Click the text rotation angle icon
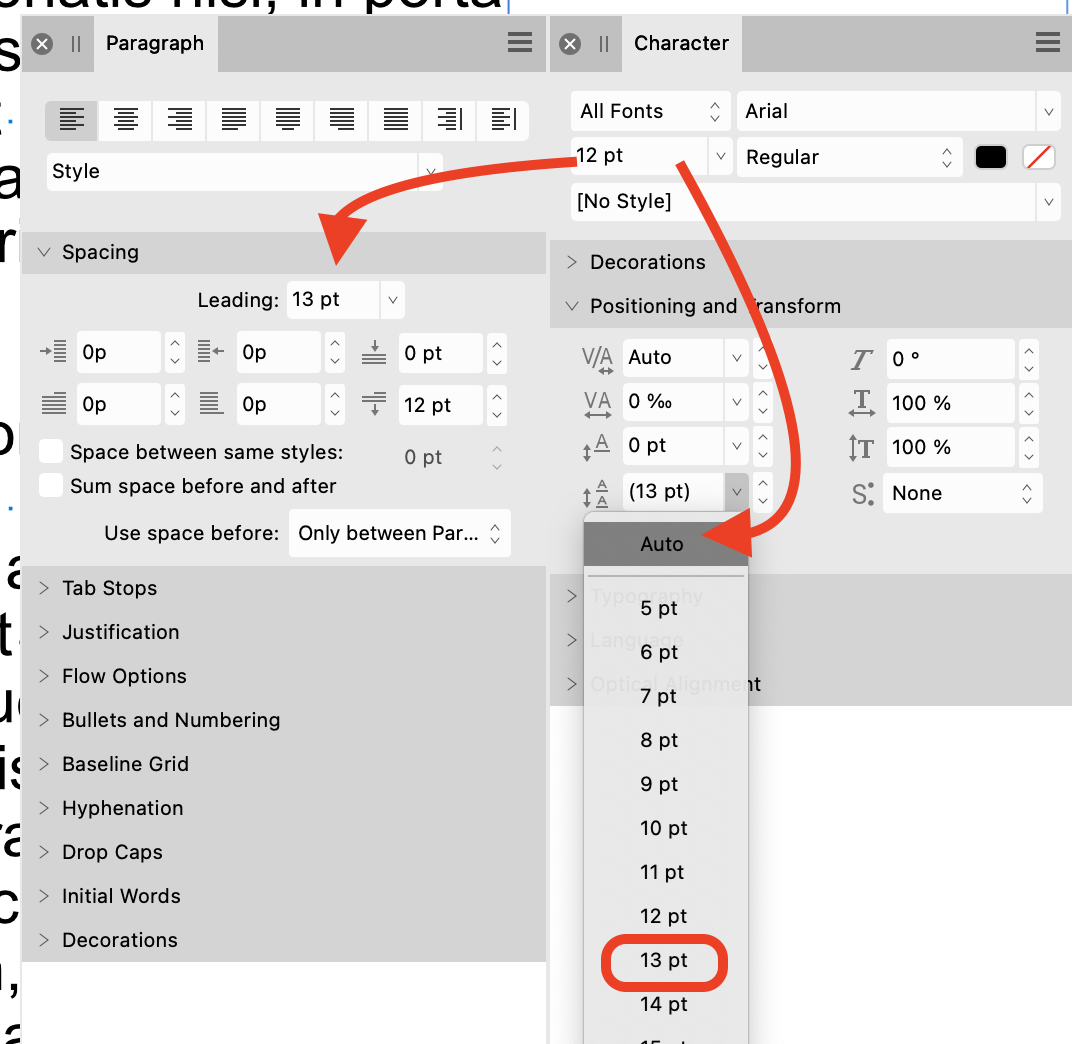The width and height of the screenshot is (1072, 1044). (x=862, y=358)
